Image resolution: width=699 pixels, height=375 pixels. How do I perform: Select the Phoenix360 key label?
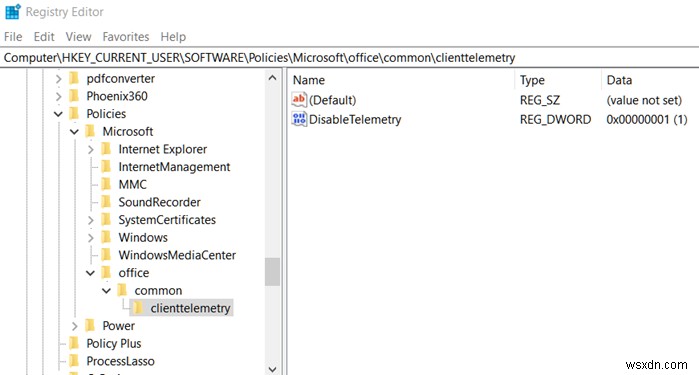coord(117,96)
